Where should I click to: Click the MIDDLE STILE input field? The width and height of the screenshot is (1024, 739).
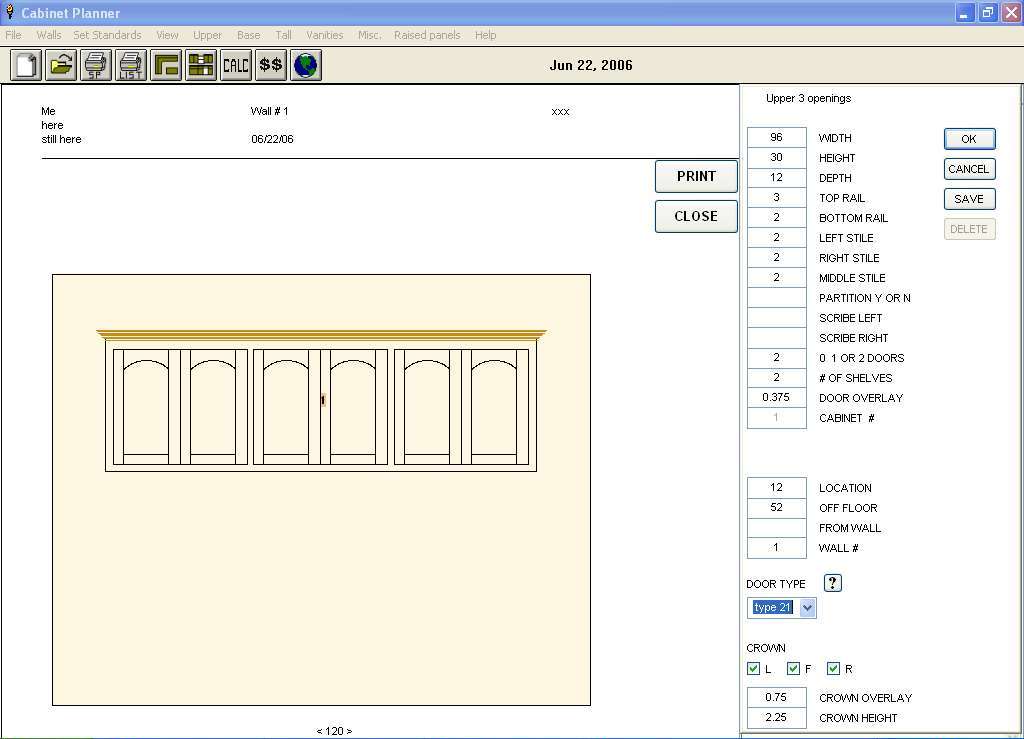pos(776,277)
